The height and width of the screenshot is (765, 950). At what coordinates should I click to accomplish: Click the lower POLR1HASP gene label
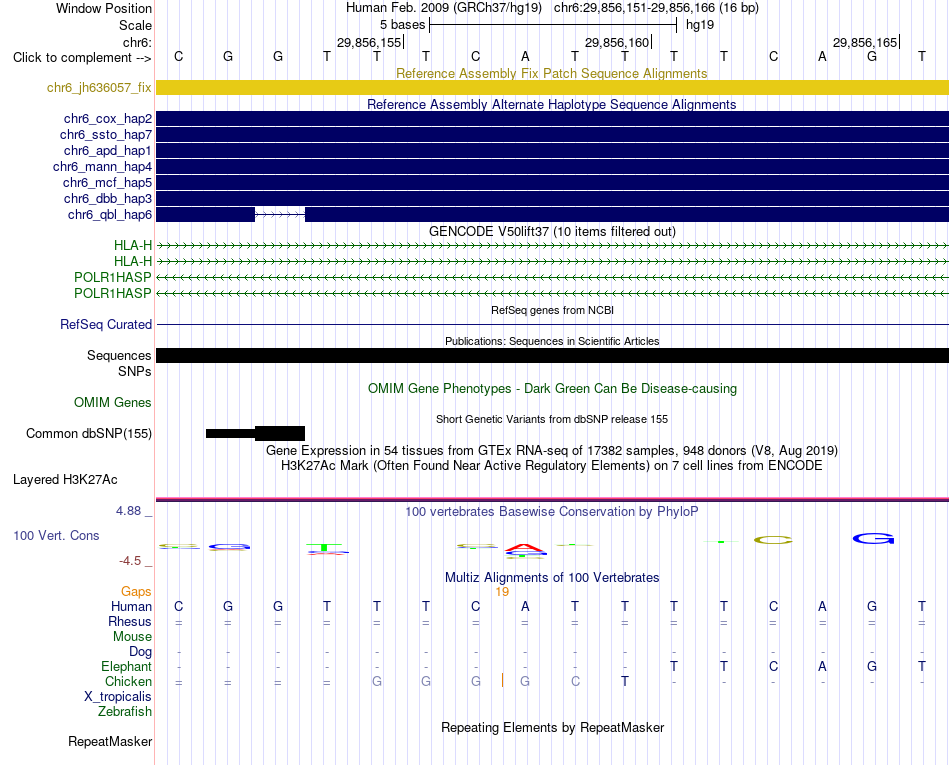click(113, 293)
